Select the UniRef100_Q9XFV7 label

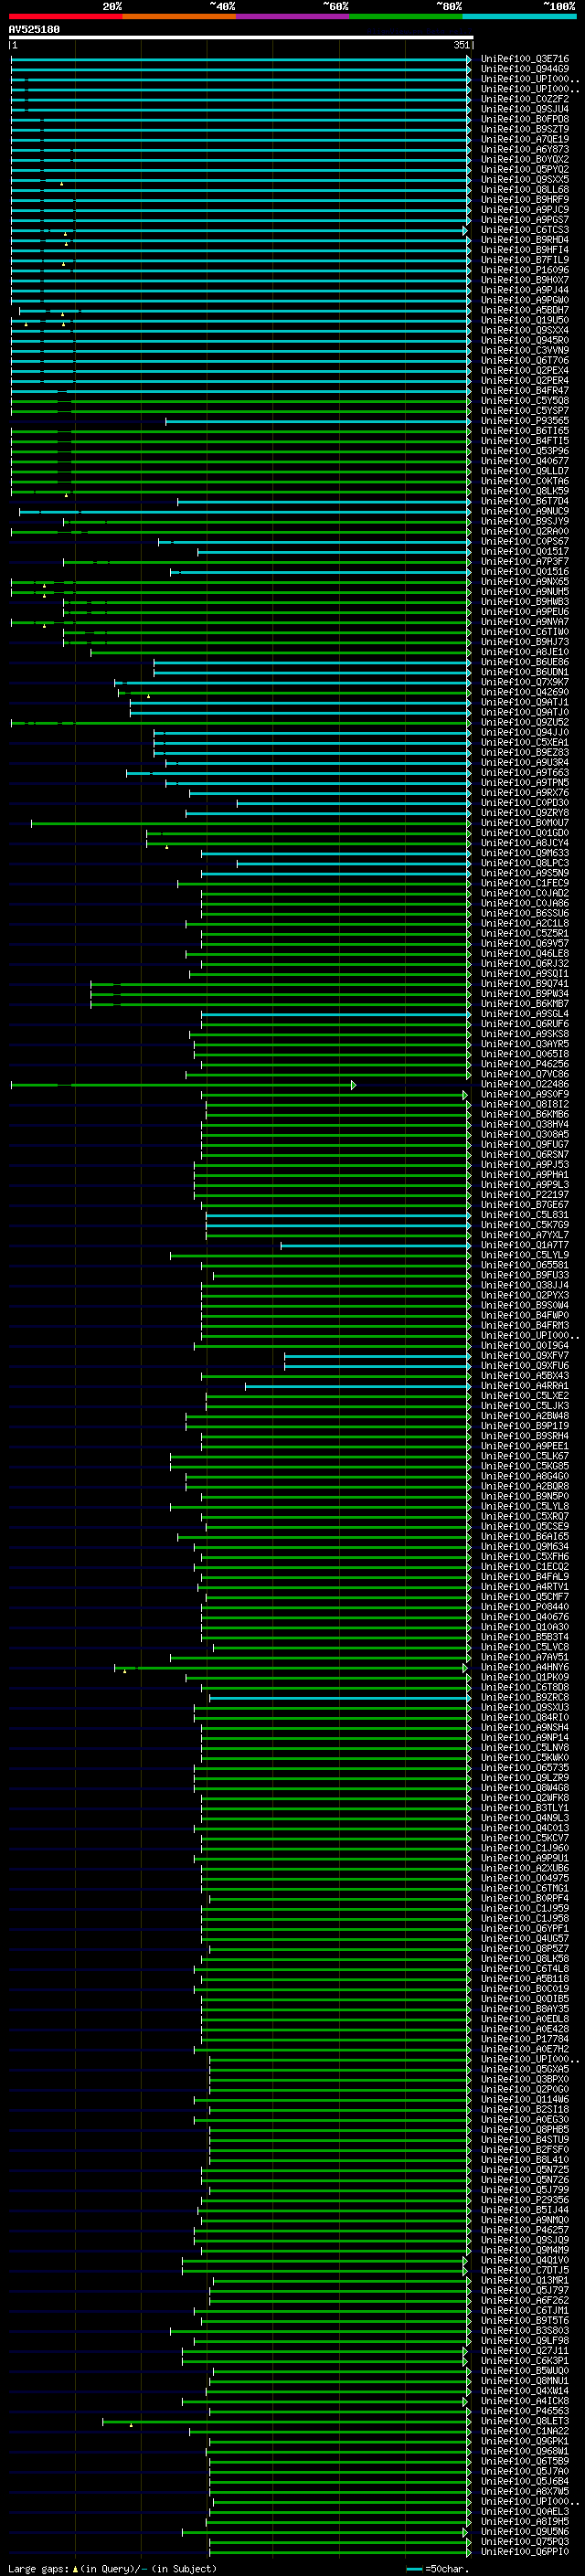(525, 1355)
